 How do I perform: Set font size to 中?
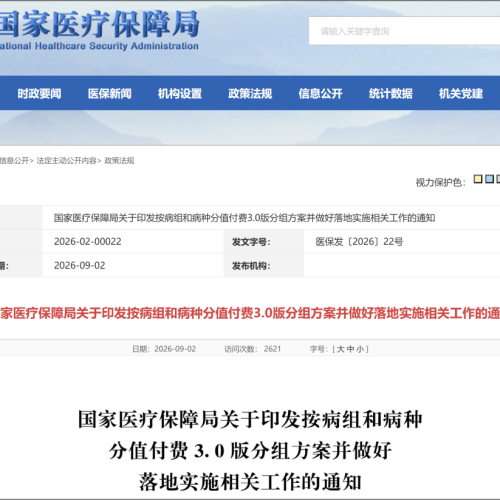[350, 349]
